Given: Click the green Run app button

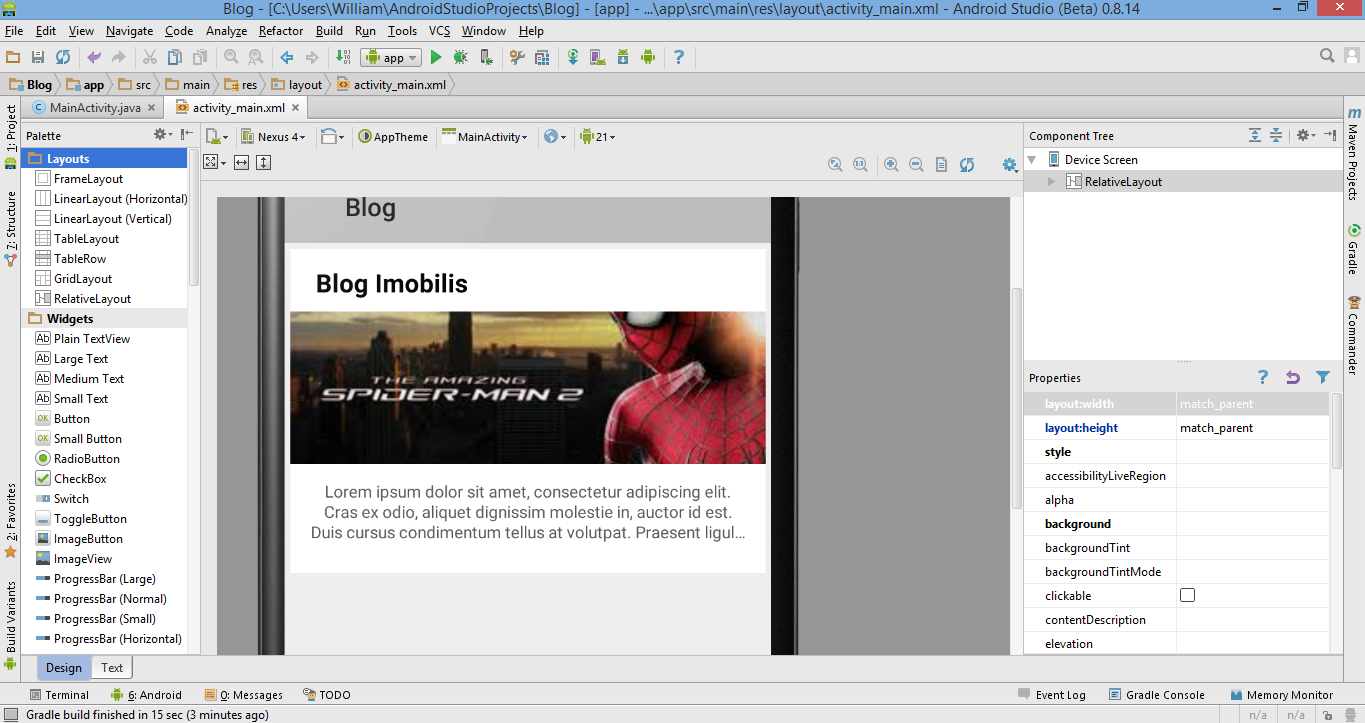Looking at the screenshot, I should pos(436,58).
